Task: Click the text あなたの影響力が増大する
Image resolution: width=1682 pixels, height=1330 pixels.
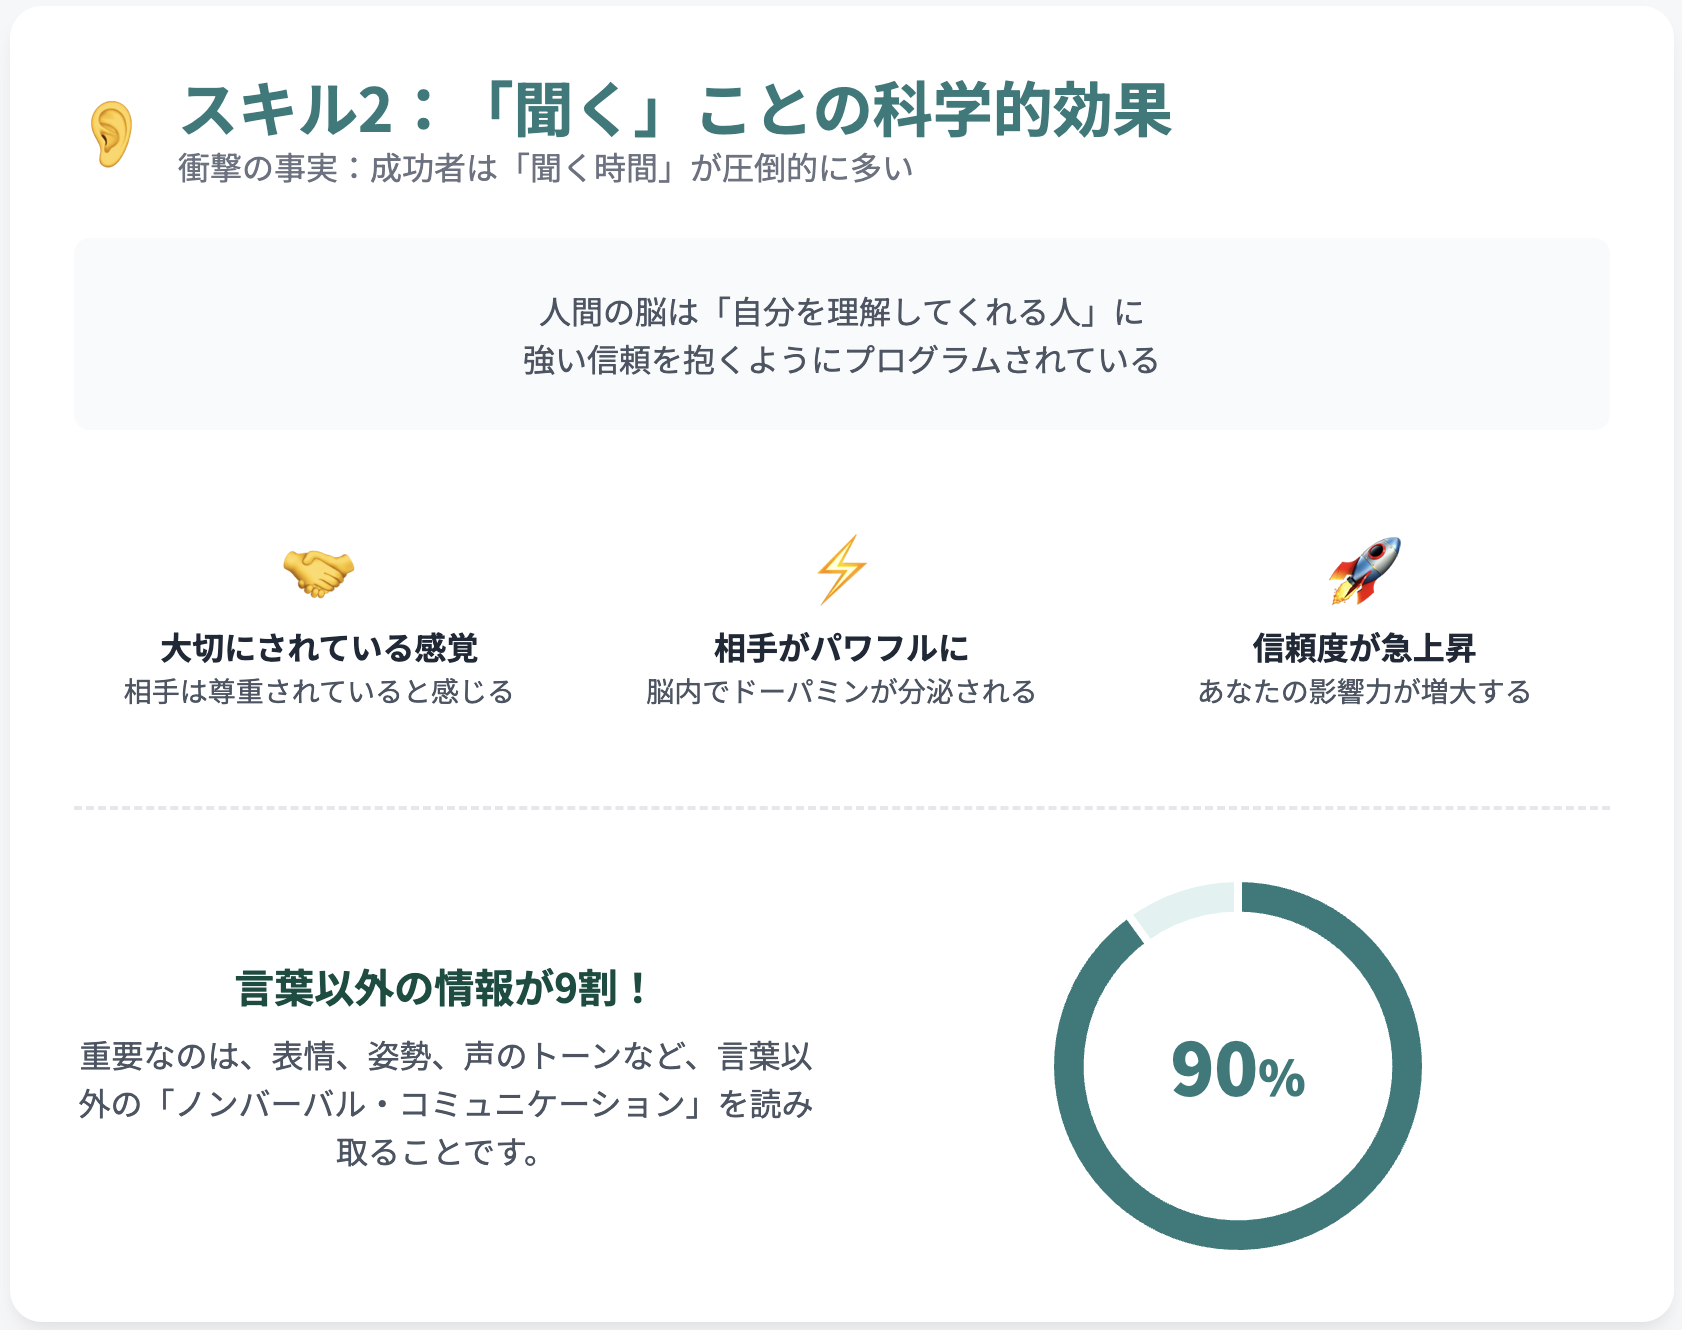Action: click(x=1364, y=692)
